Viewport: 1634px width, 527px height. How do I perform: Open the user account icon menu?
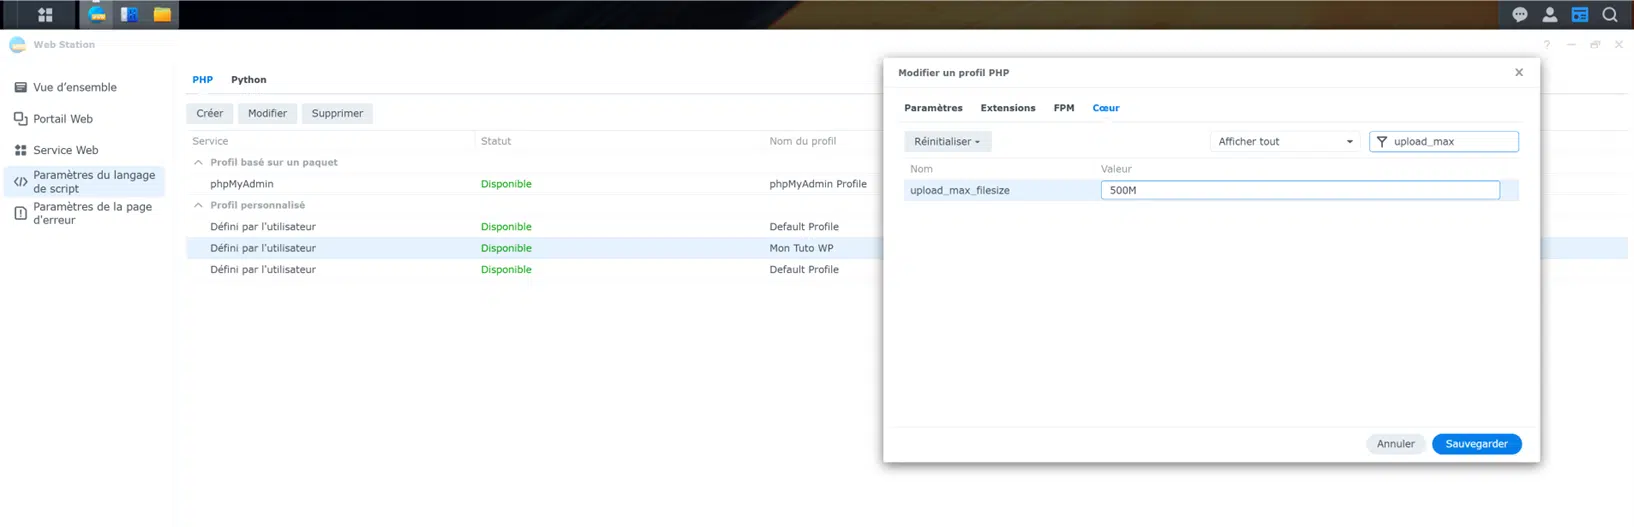pos(1549,14)
